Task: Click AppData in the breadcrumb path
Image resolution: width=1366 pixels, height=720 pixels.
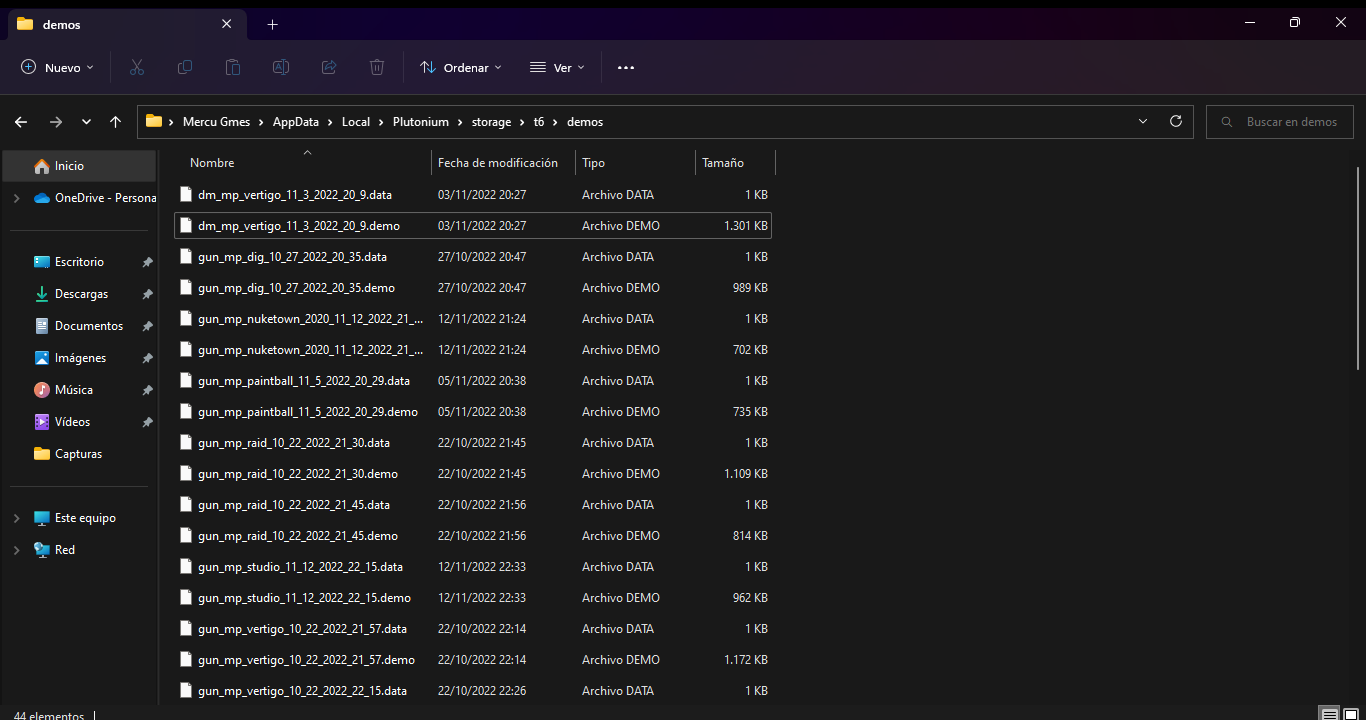Action: (x=295, y=122)
